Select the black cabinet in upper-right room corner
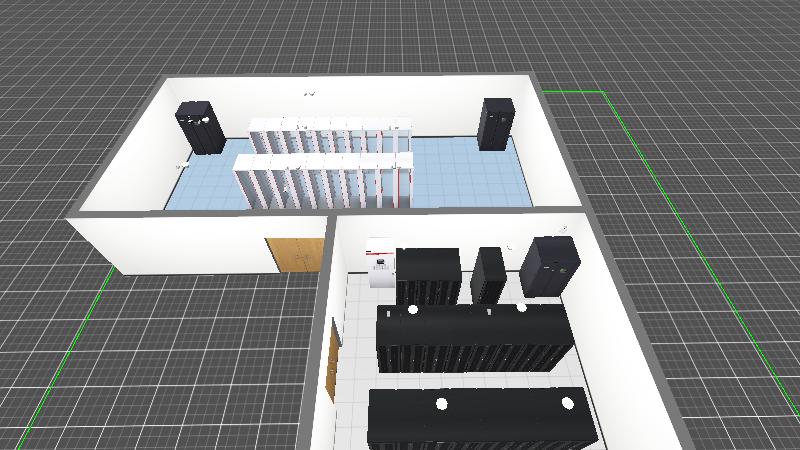800x450 pixels. [x=494, y=123]
